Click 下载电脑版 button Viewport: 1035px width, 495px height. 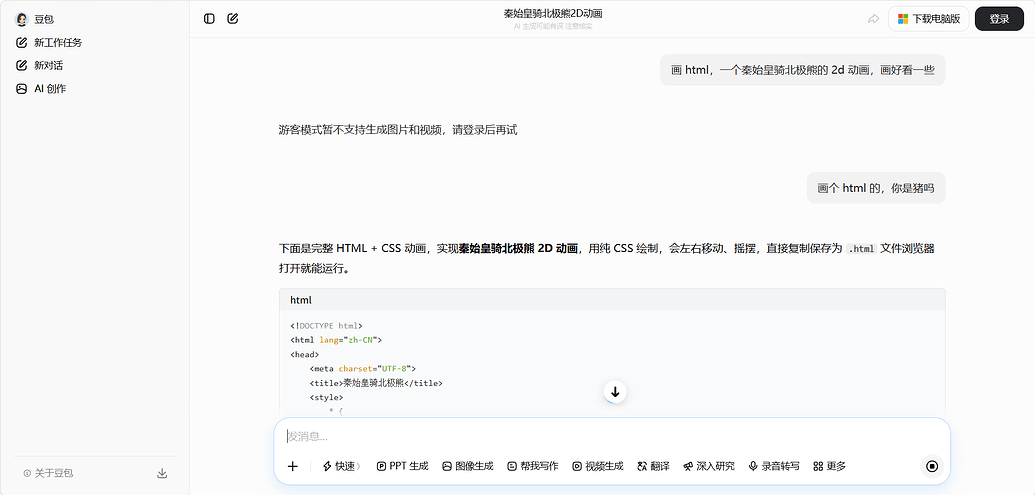coord(929,19)
